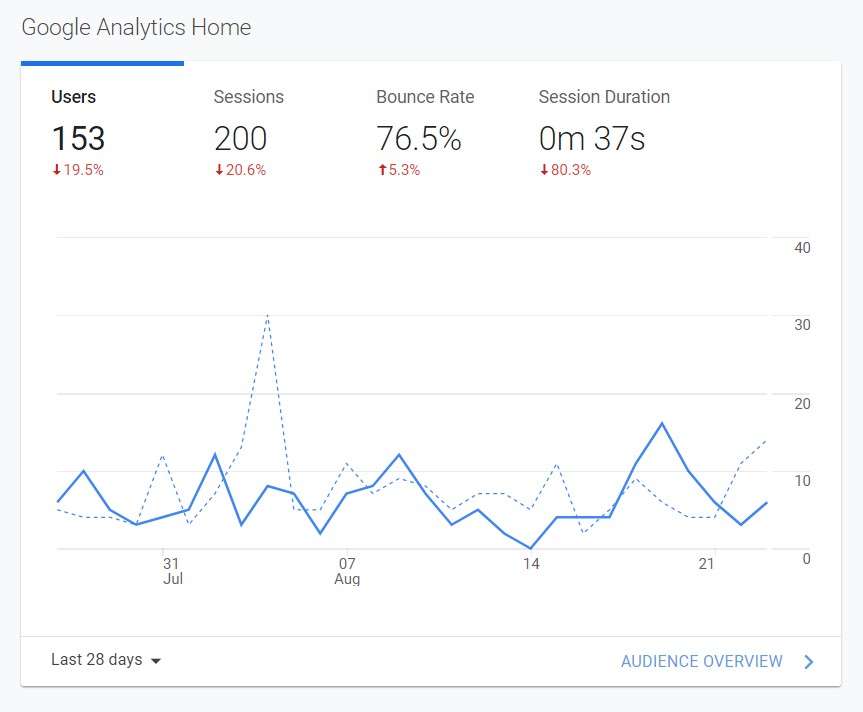This screenshot has height=712, width=863.
Task: Click the 07 Aug axis label
Action: 347,571
